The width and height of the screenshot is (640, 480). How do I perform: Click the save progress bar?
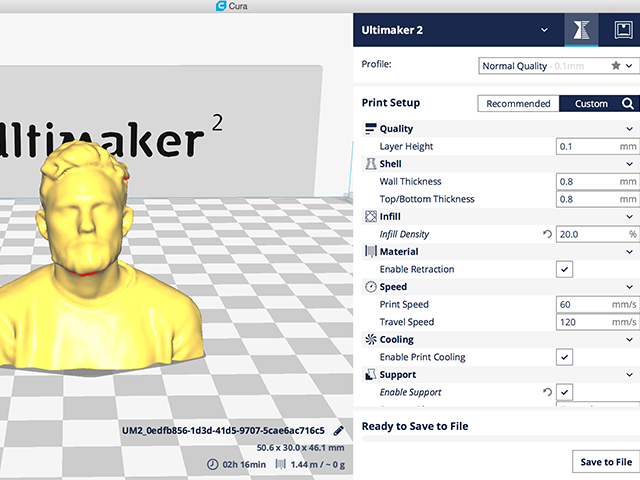[x=500, y=439]
